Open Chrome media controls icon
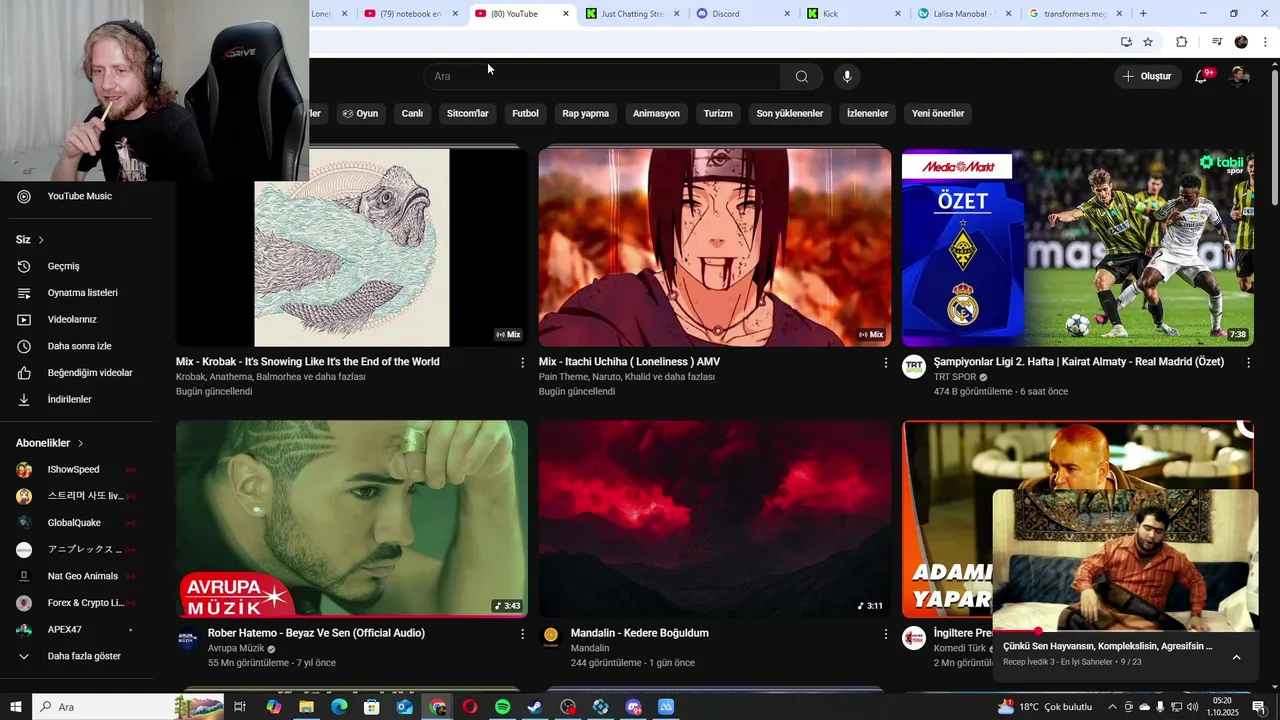Screen dimensions: 1280x720 [x=1217, y=42]
